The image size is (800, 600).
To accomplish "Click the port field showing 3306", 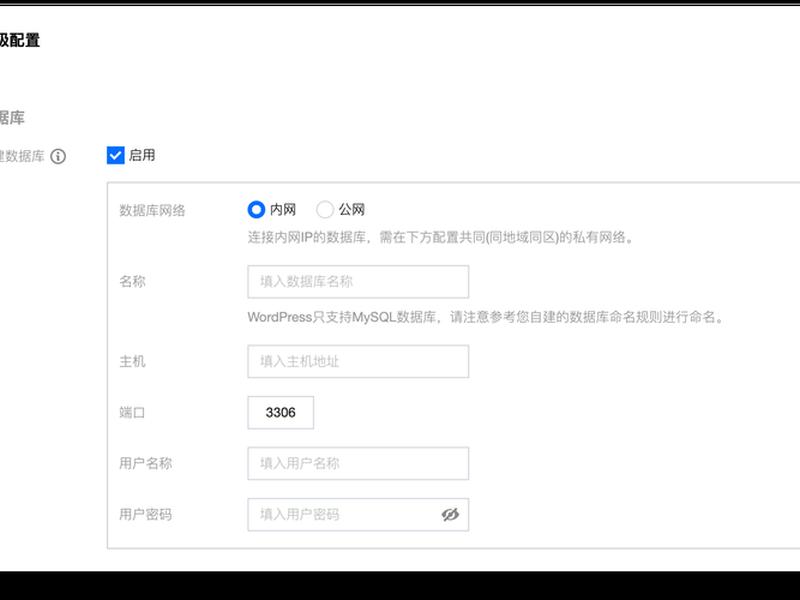I will click(281, 412).
